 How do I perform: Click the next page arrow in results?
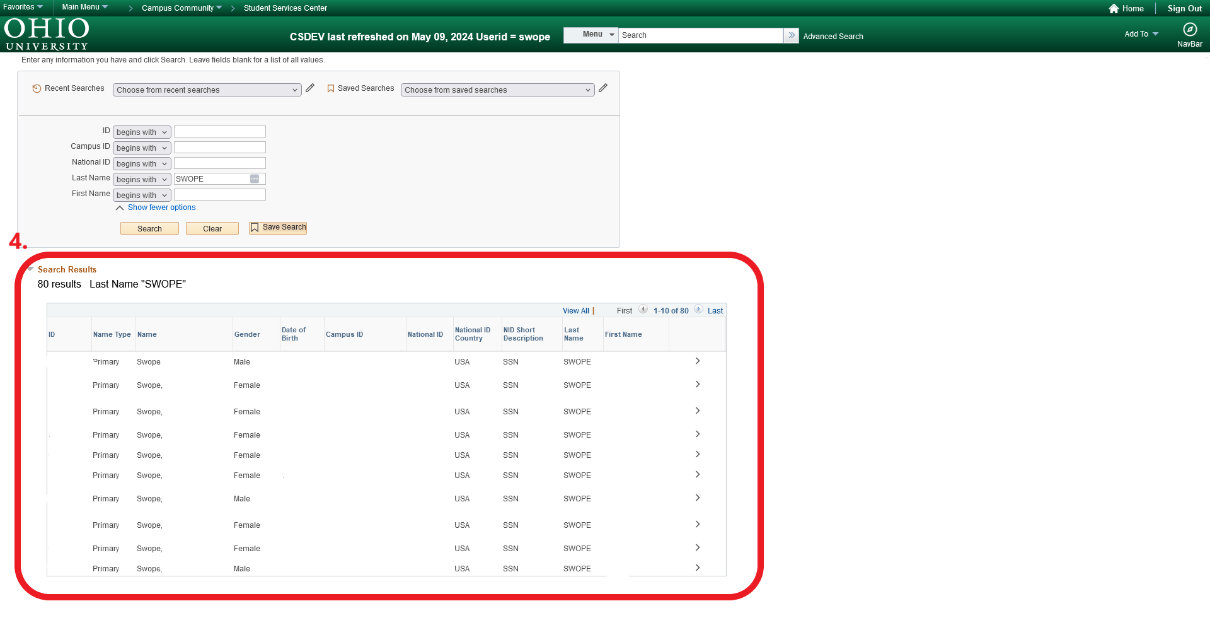click(698, 310)
